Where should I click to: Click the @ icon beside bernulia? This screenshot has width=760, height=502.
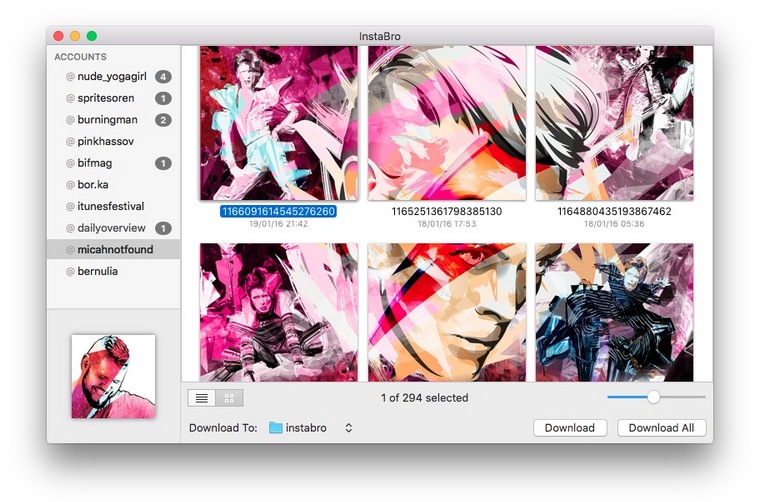70,272
